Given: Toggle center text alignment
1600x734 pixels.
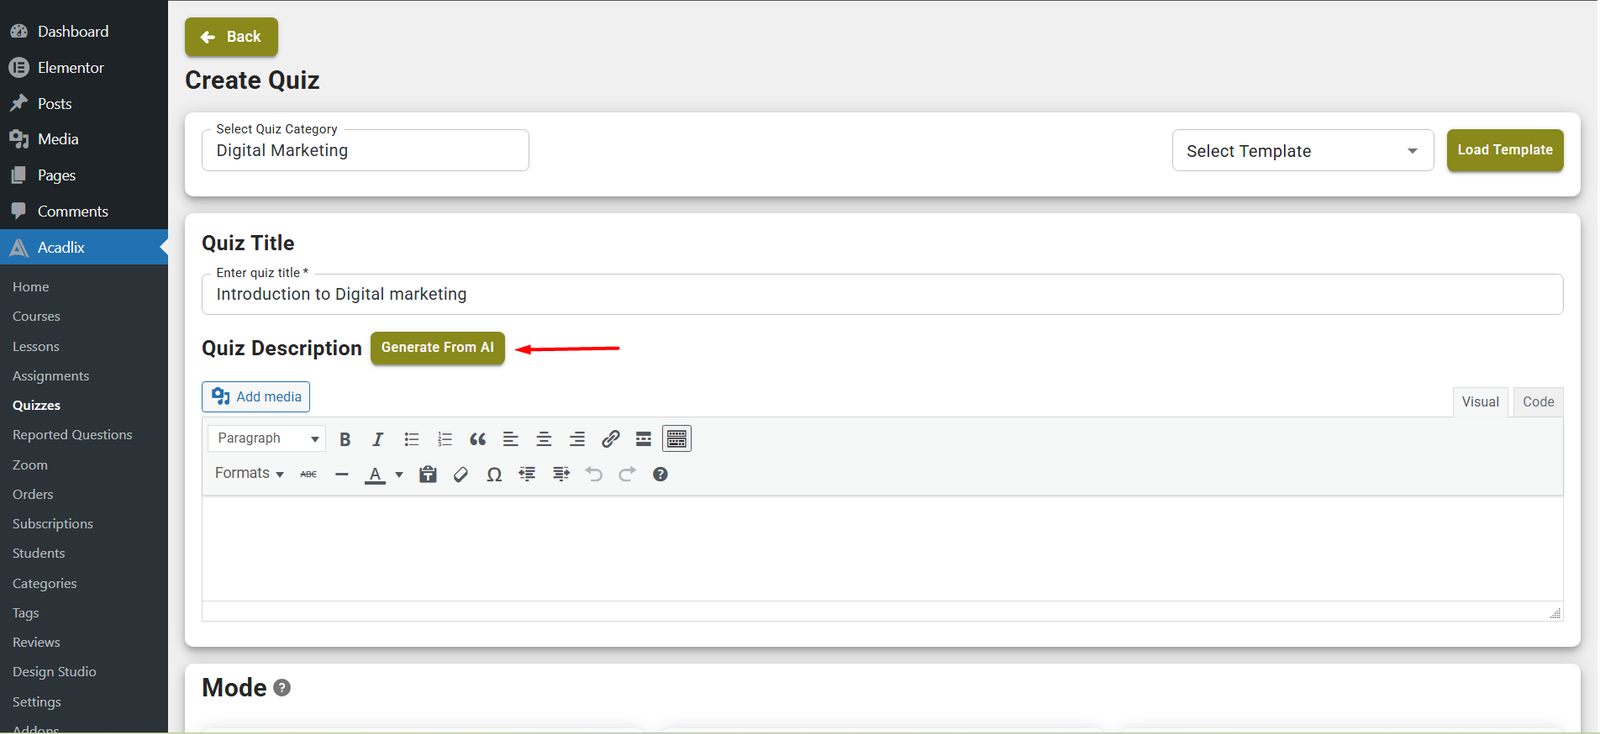Looking at the screenshot, I should tap(544, 439).
